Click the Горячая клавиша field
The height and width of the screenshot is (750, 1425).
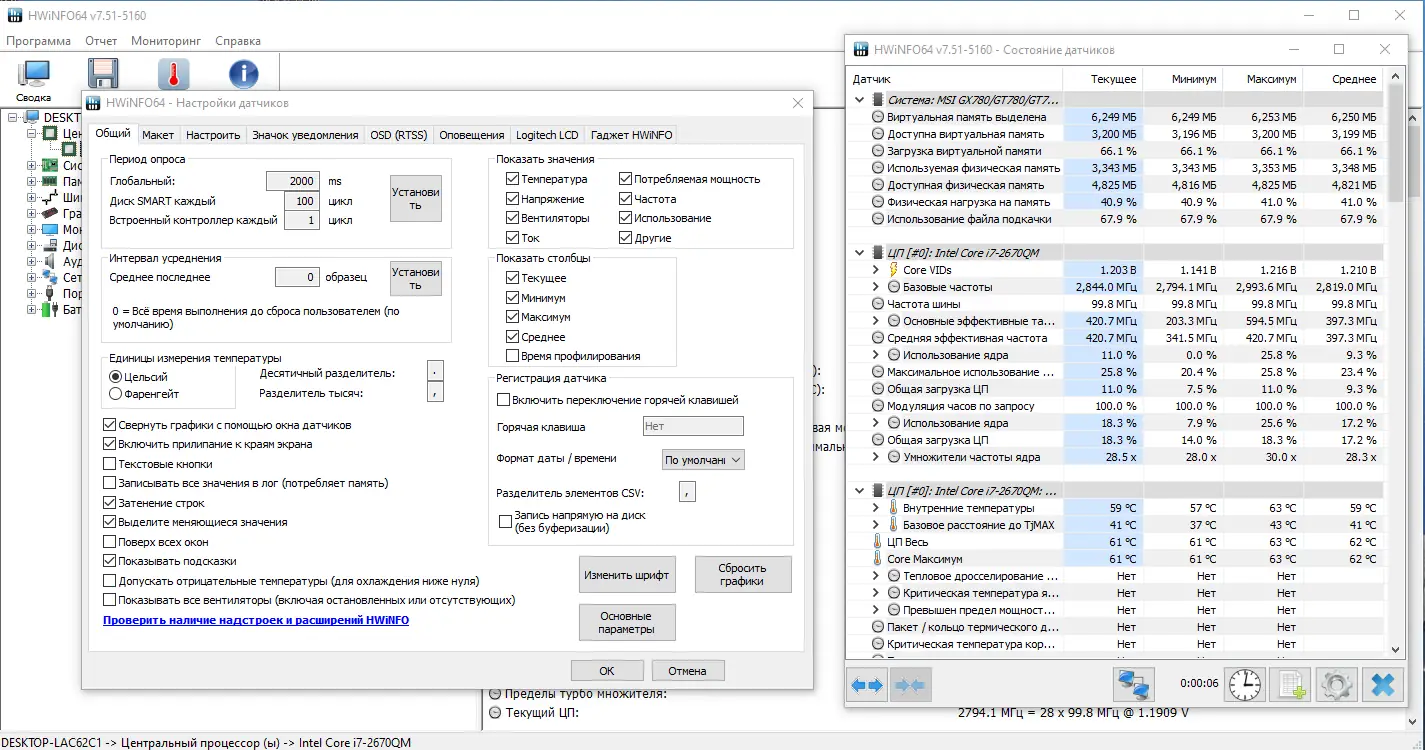(x=693, y=426)
